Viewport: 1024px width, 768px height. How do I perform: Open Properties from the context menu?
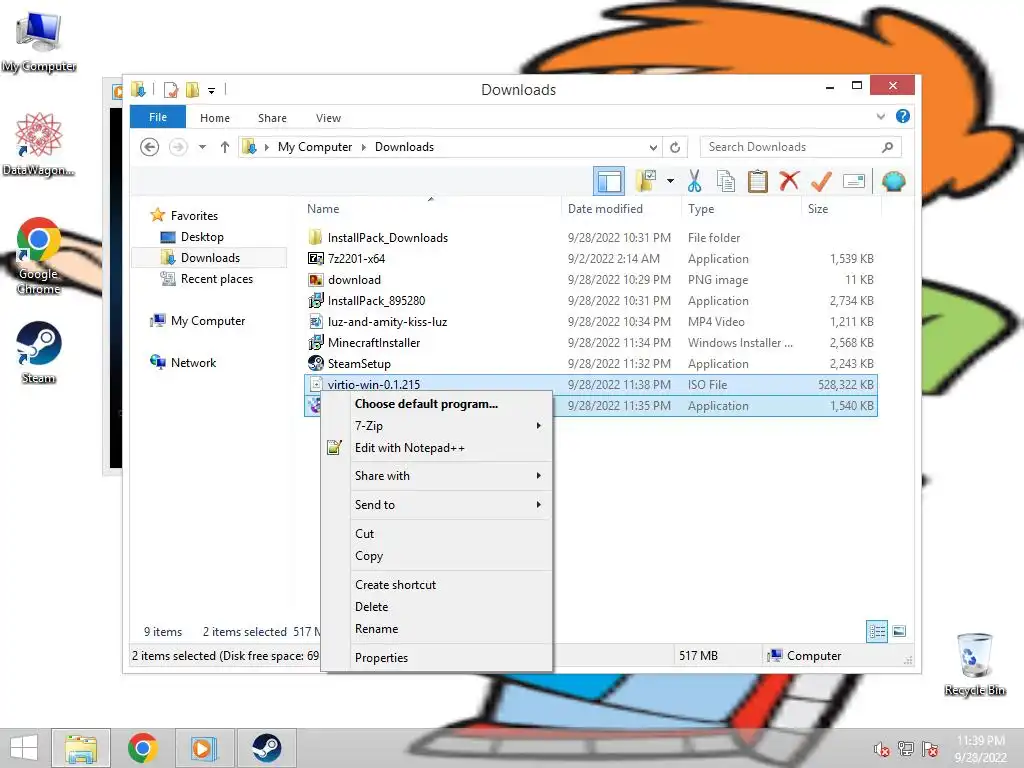(437, 658)
